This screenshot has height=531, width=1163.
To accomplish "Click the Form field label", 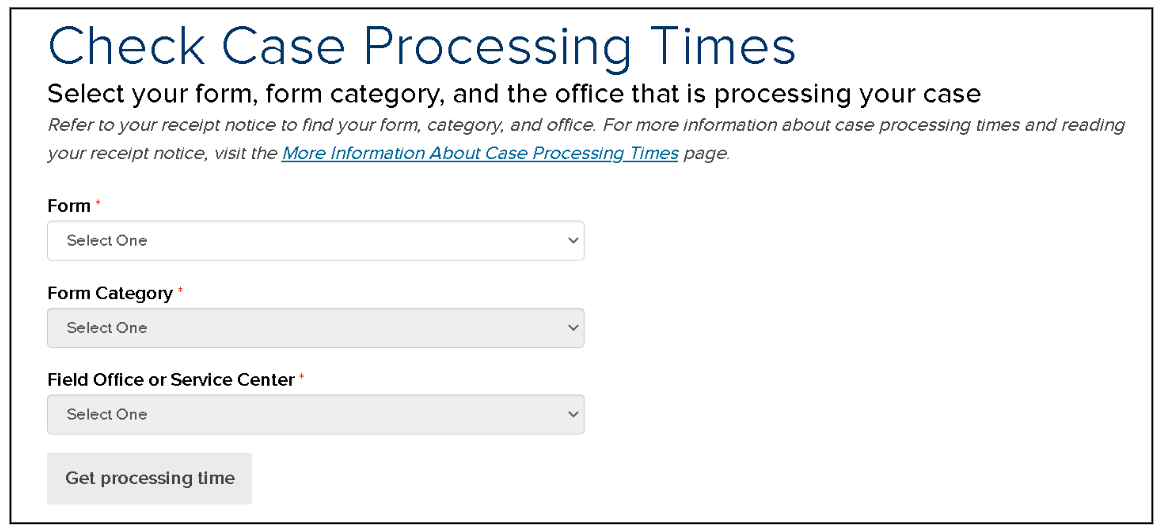I will coord(69,206).
